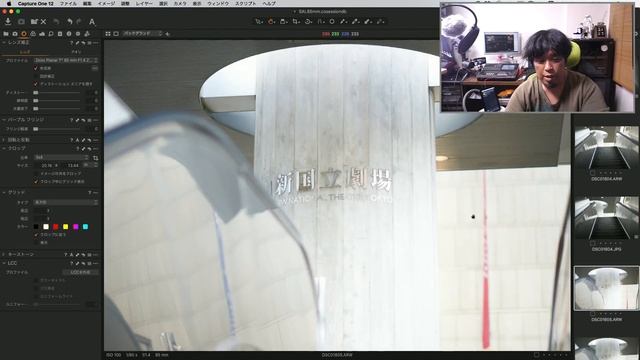640x360 pixels.
Task: Open the ウィンドウ (Window) menu
Action: [x=218, y=3]
